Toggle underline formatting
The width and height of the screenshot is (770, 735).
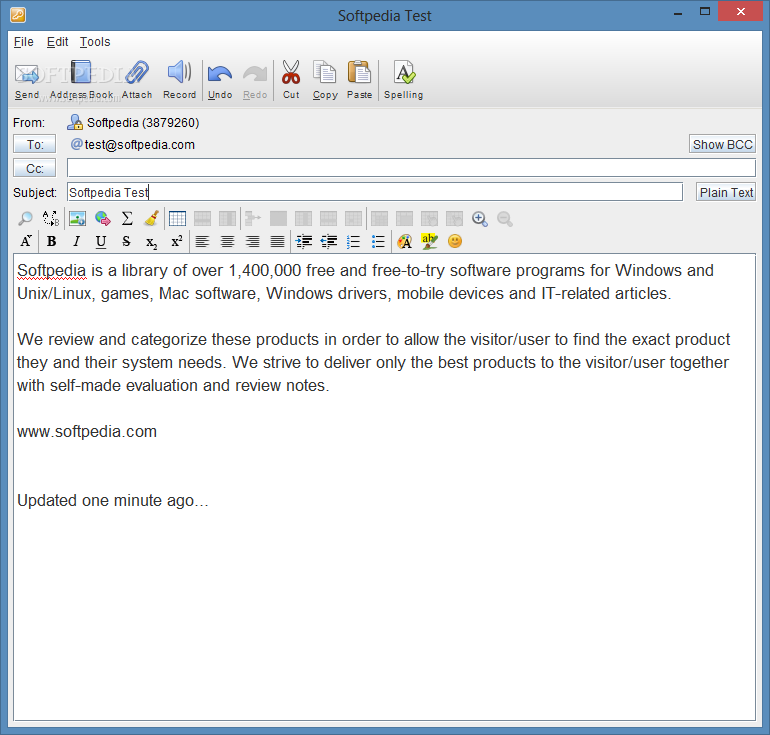(x=101, y=241)
